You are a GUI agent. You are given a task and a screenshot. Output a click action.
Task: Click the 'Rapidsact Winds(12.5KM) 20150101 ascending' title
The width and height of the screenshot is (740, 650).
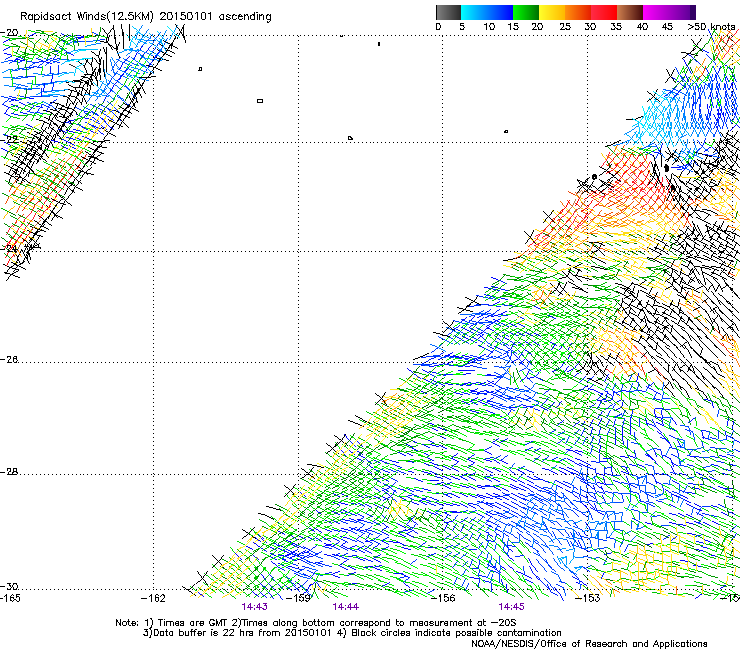(146, 17)
